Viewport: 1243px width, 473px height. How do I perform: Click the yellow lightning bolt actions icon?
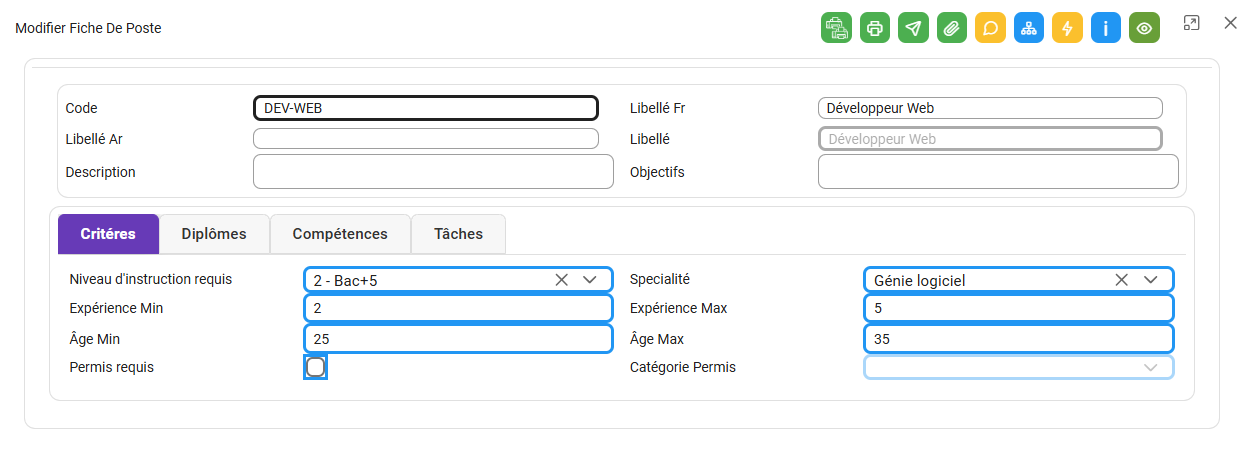click(x=1067, y=28)
